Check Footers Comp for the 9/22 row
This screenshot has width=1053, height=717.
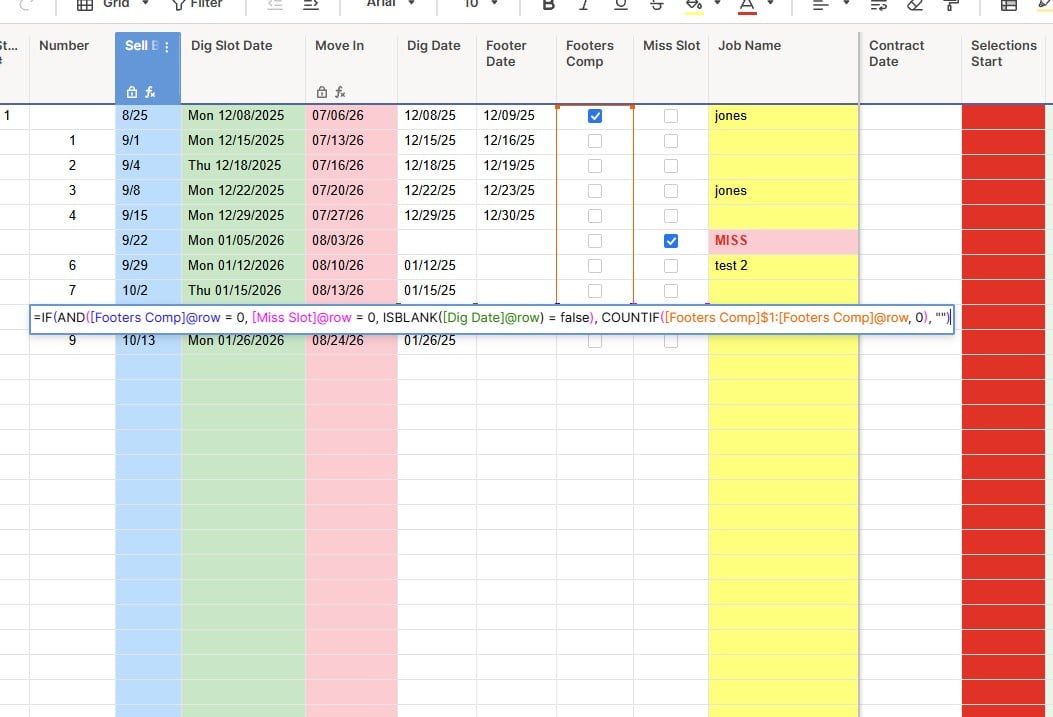click(594, 240)
